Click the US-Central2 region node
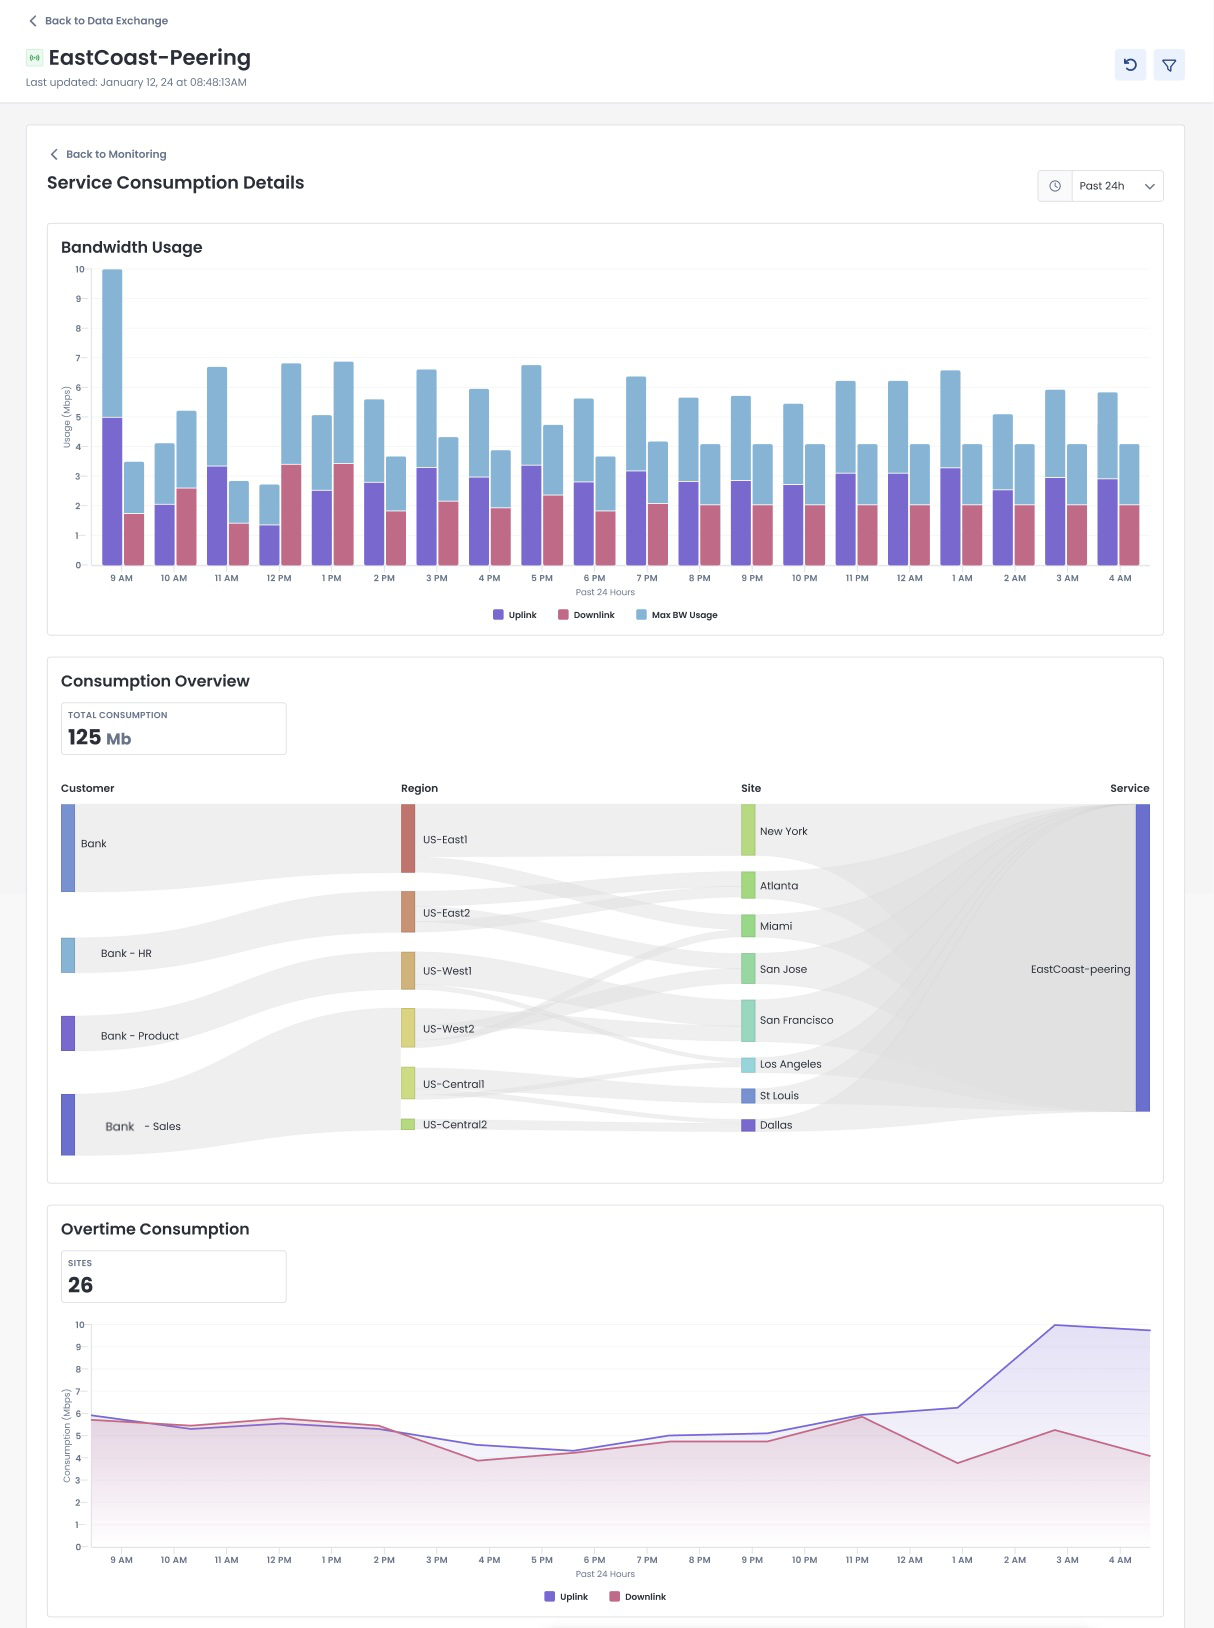Image resolution: width=1214 pixels, height=1628 pixels. pos(408,1125)
